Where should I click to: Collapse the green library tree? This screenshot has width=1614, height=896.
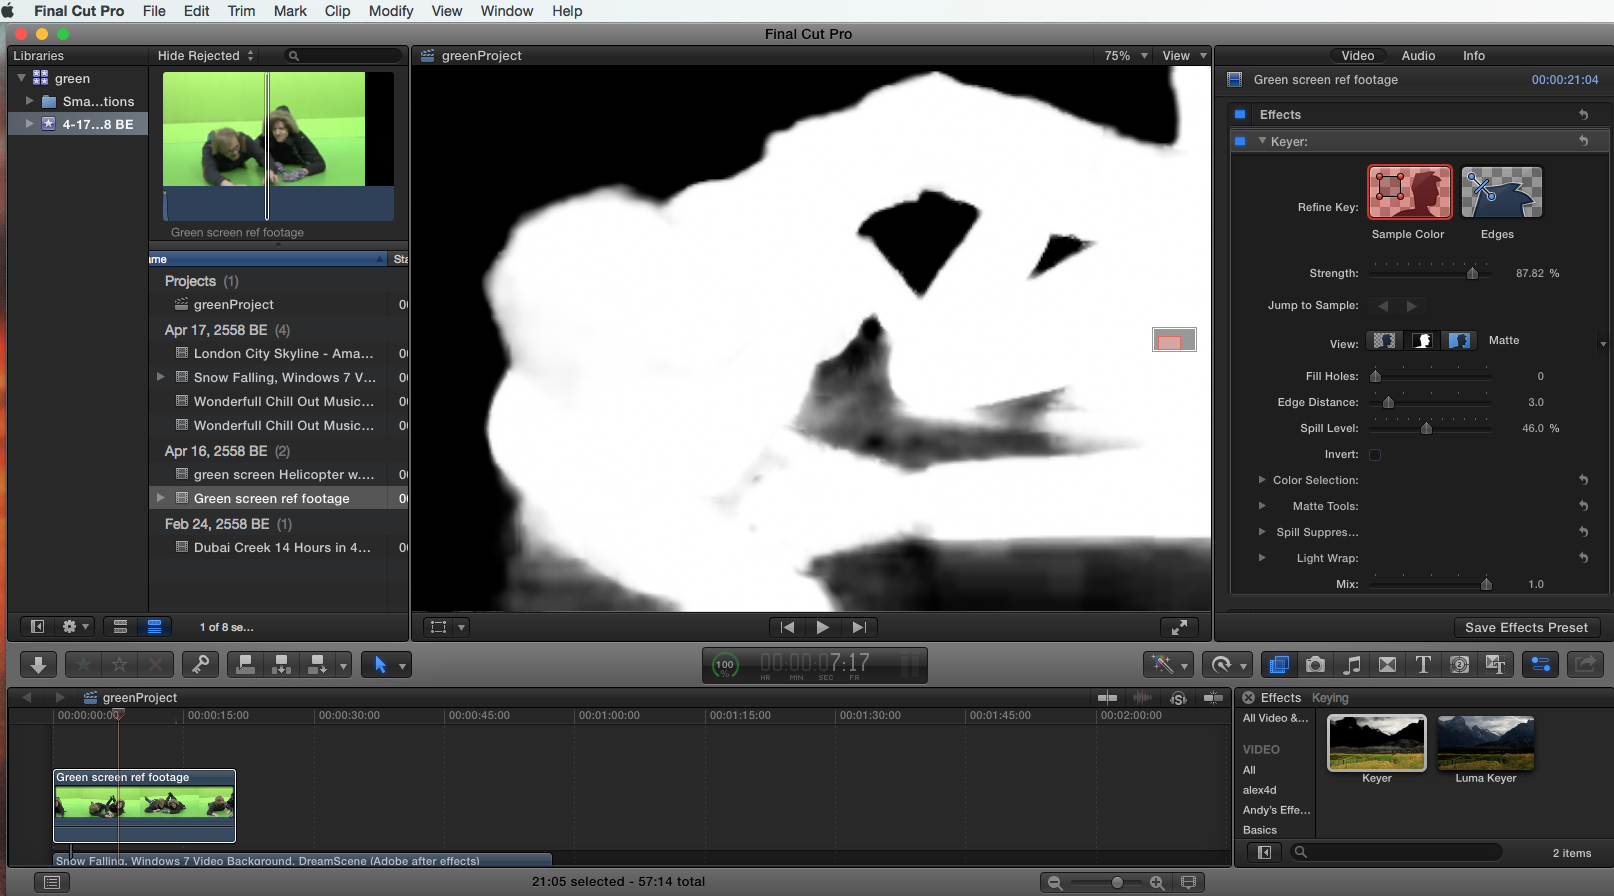click(x=22, y=78)
